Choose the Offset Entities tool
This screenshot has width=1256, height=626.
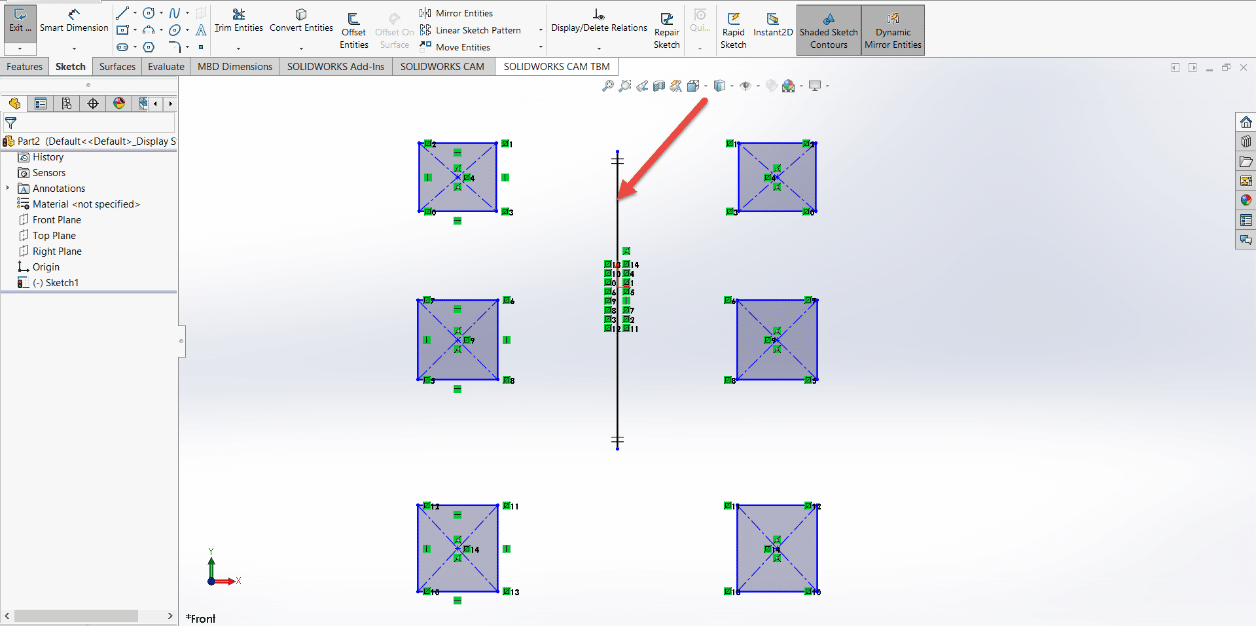point(354,30)
